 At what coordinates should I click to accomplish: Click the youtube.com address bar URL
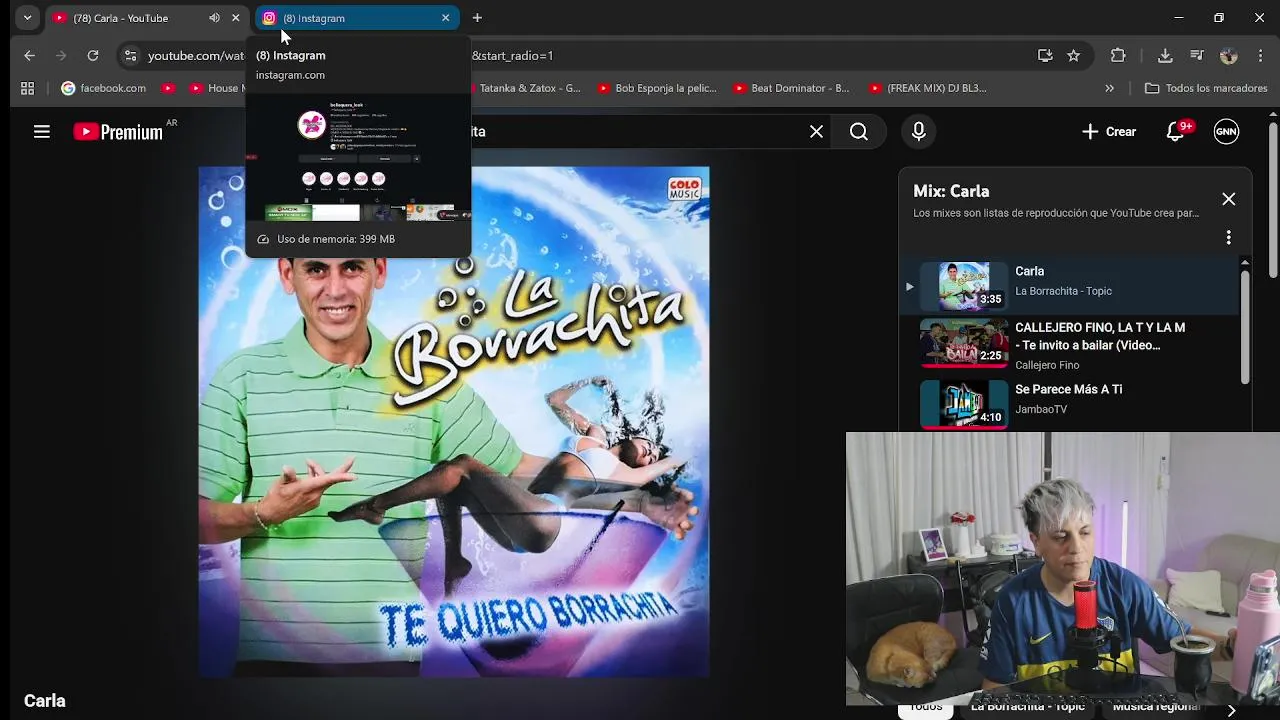[x=196, y=56]
